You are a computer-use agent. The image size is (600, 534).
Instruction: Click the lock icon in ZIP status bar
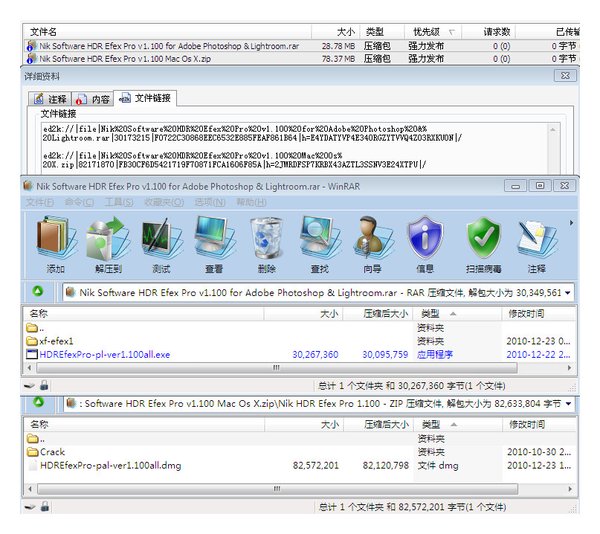[45, 506]
